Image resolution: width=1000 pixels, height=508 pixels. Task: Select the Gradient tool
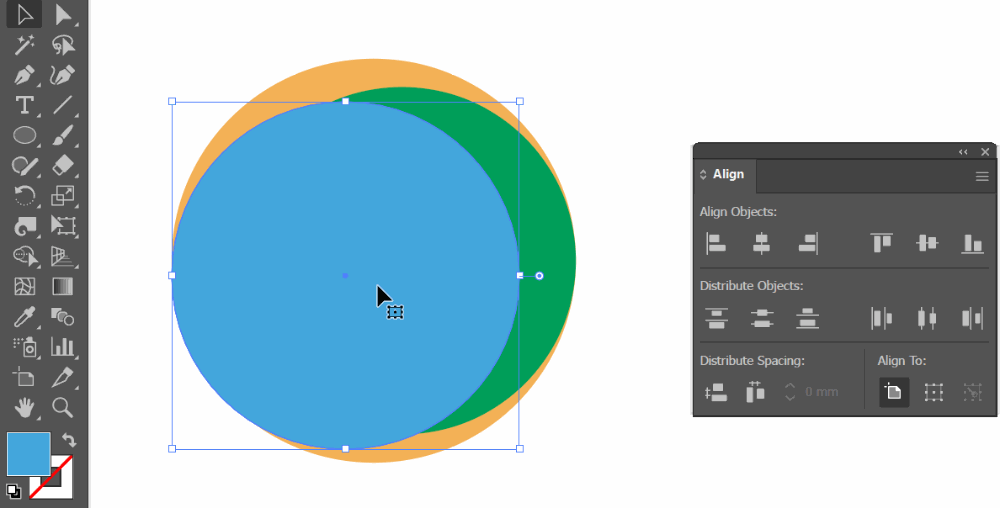[x=62, y=286]
